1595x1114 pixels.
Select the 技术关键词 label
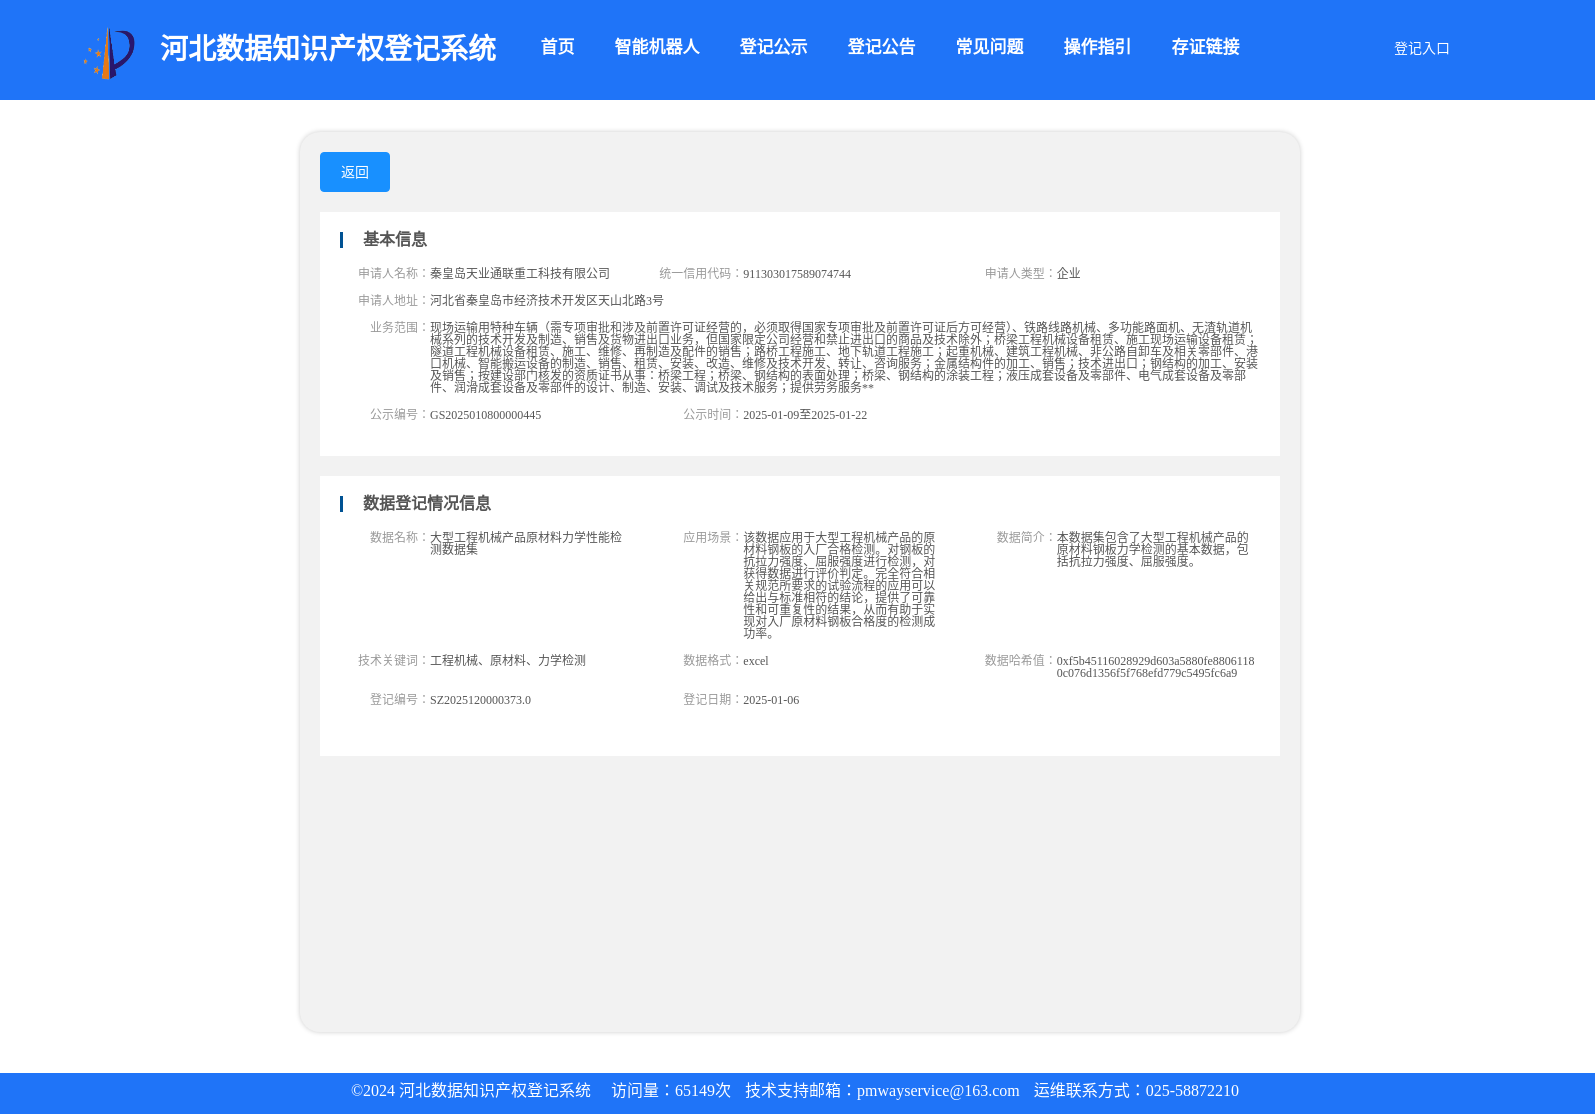393,660
